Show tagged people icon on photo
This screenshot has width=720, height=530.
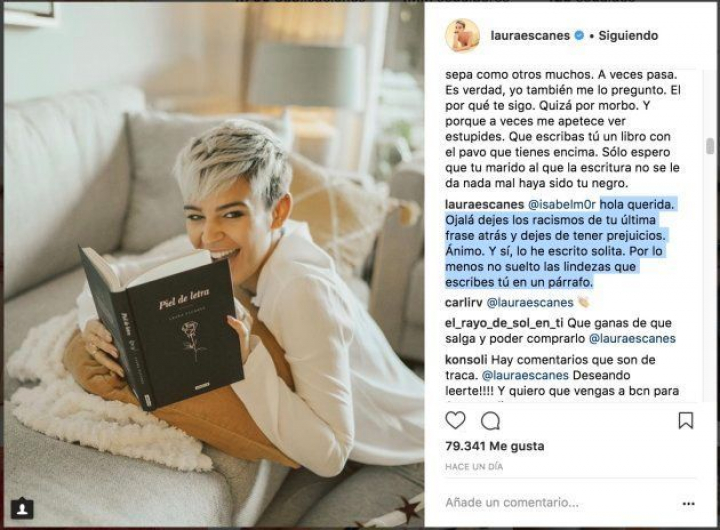22,508
